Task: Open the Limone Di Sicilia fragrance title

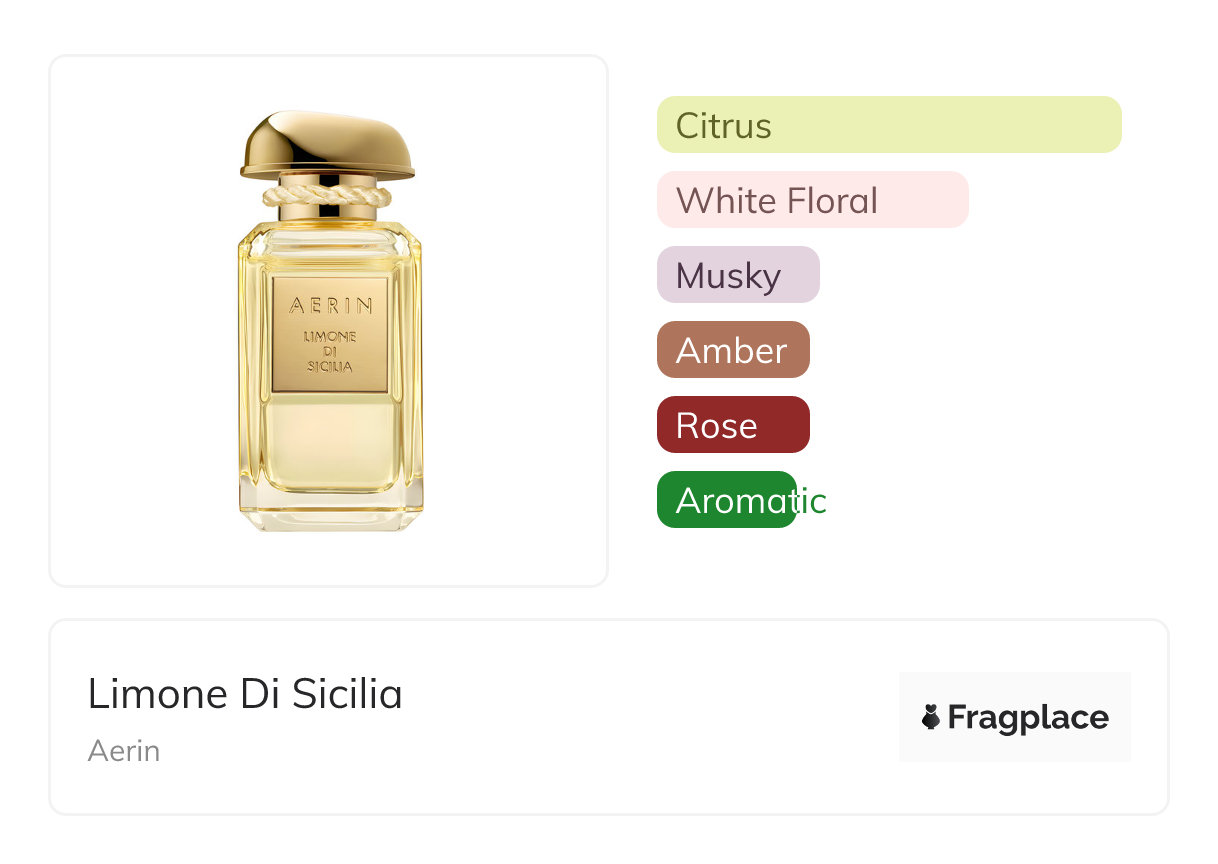Action: click(245, 694)
